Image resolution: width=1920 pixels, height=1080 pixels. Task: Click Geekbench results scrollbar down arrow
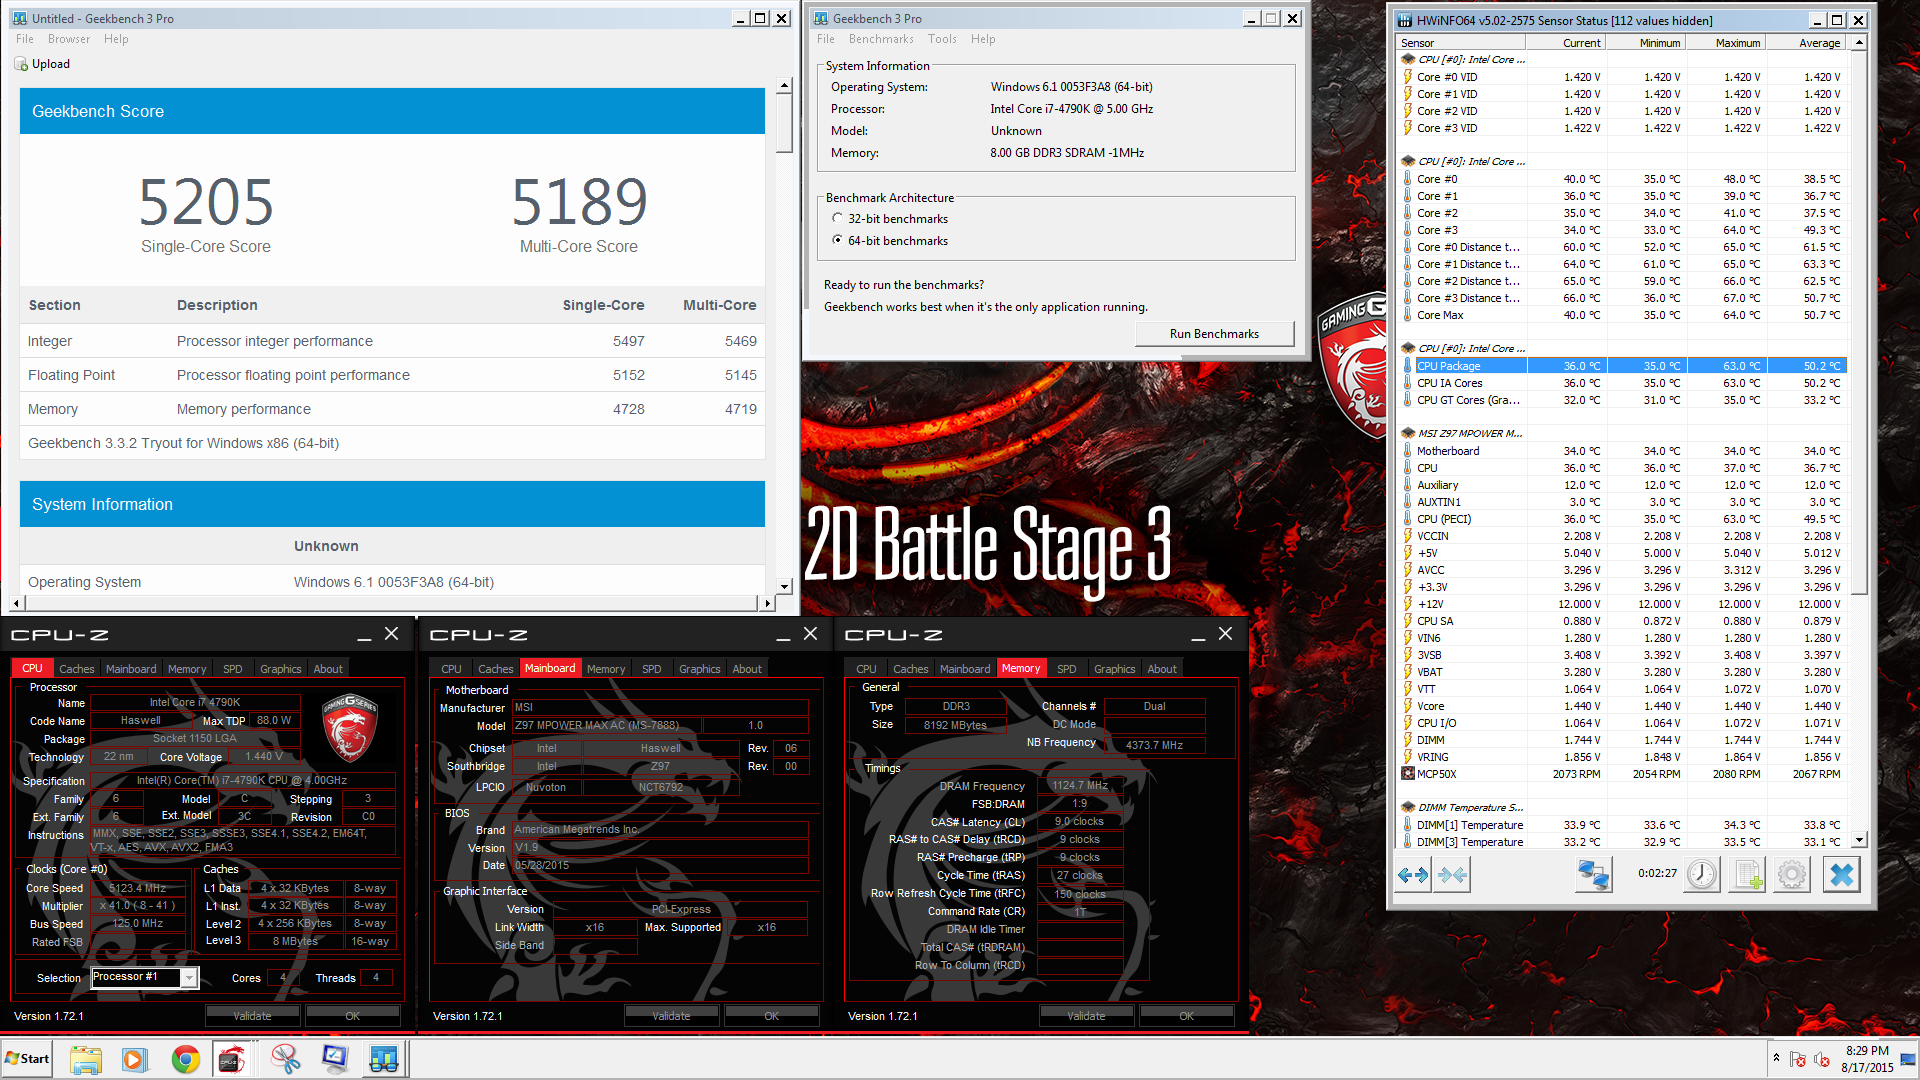tap(784, 587)
